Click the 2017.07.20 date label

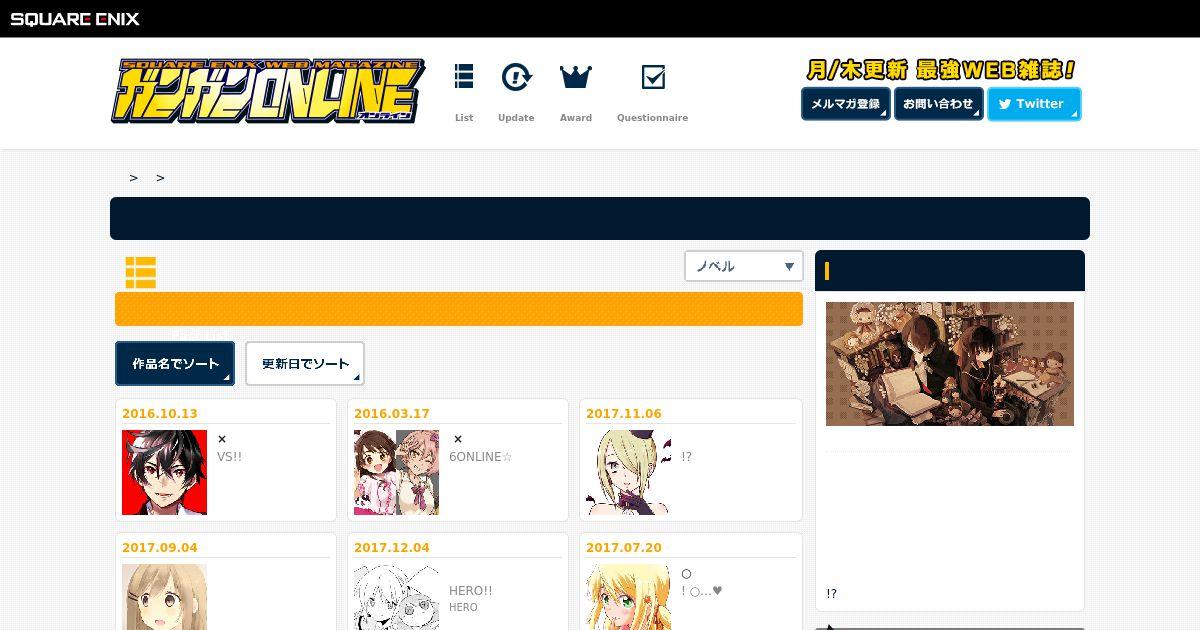click(624, 548)
